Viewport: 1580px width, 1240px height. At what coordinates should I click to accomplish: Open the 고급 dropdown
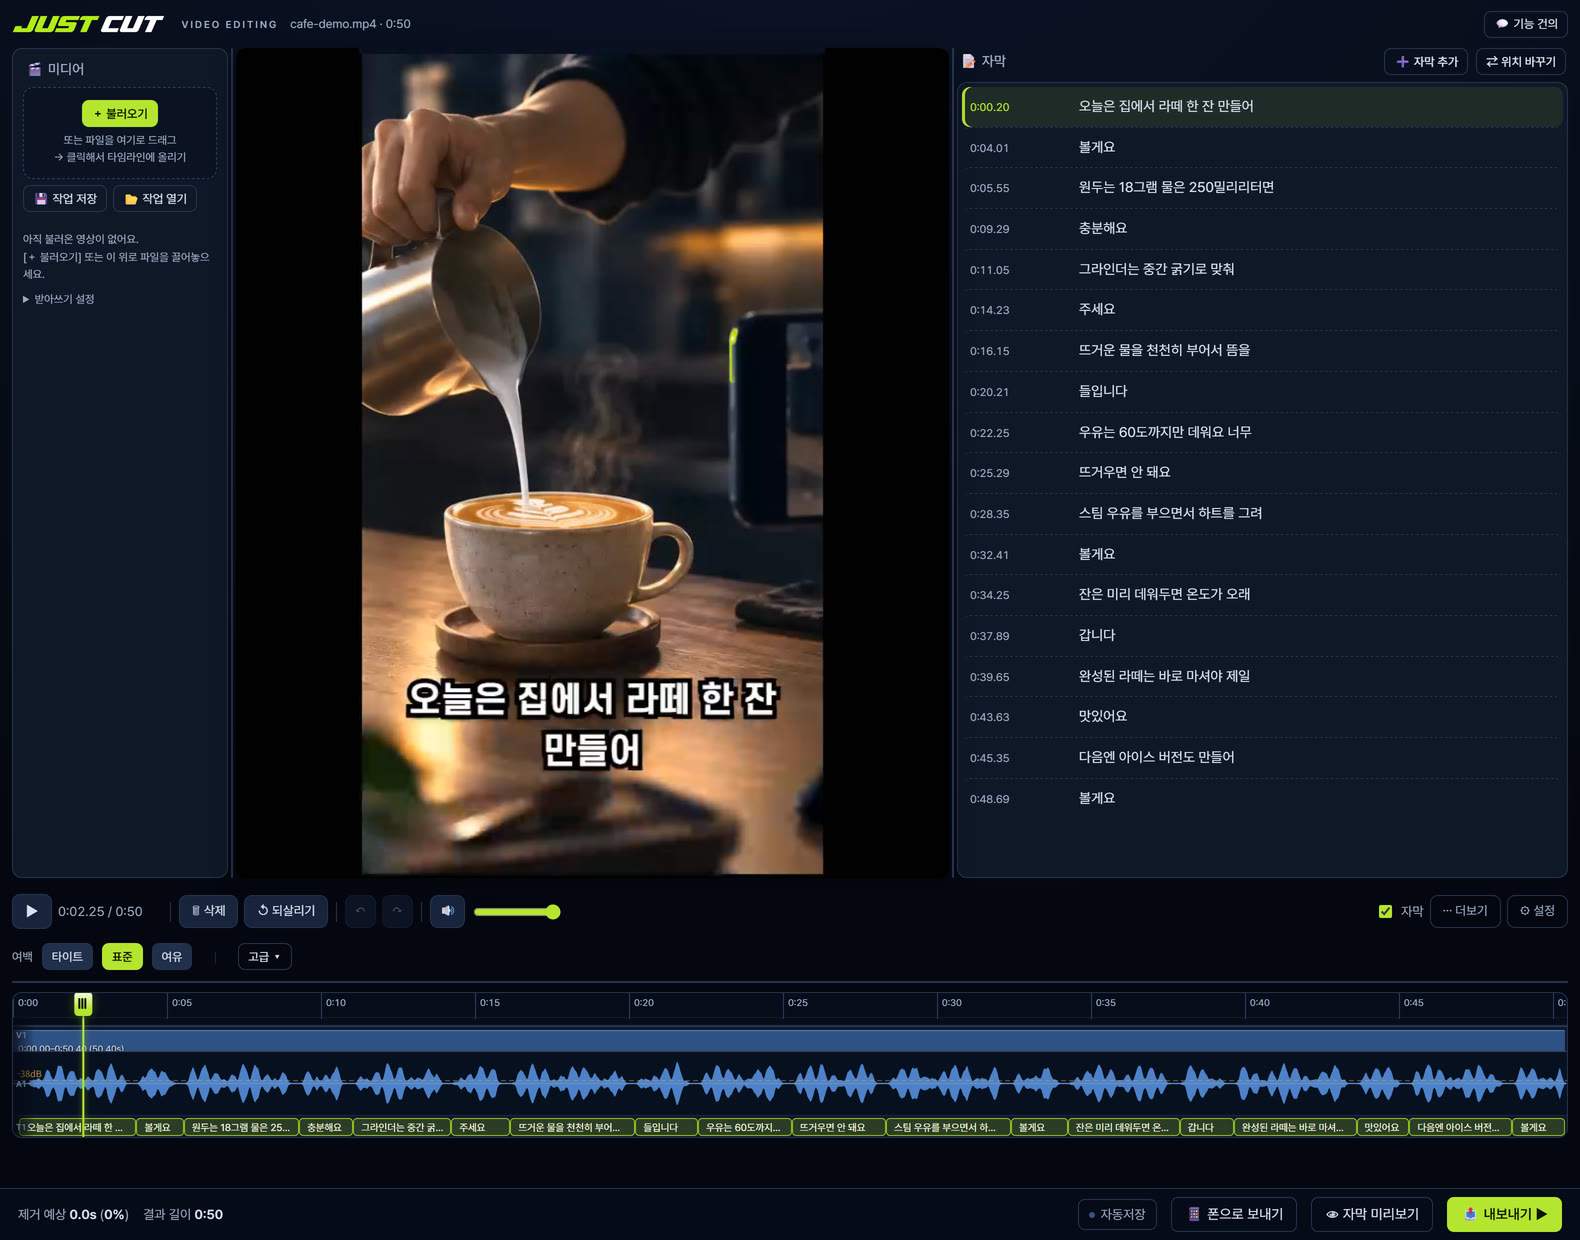pos(264,957)
